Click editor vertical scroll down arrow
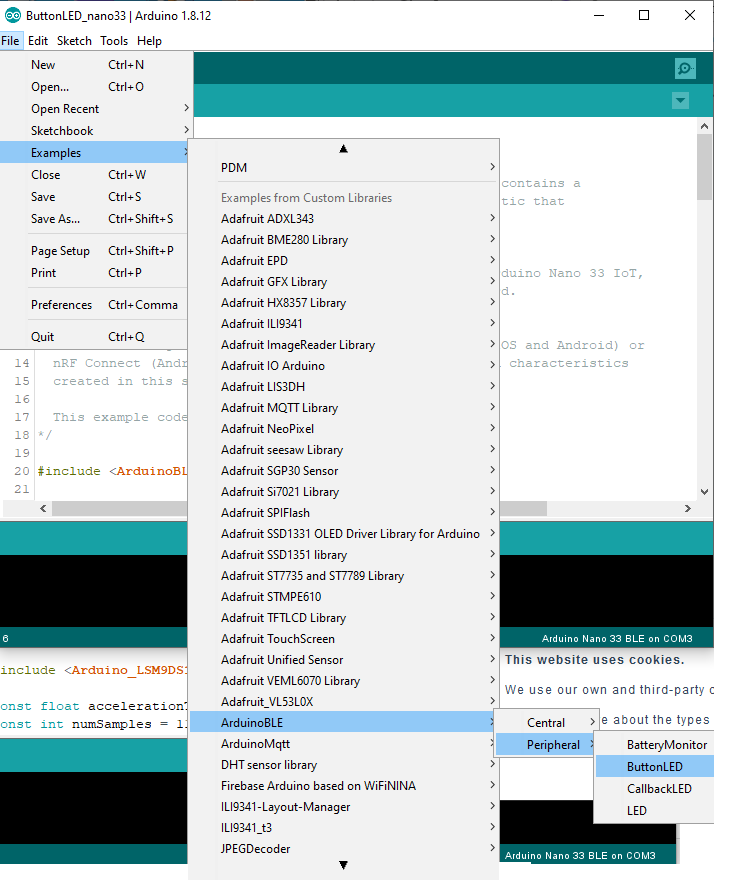 pyautogui.click(x=704, y=491)
